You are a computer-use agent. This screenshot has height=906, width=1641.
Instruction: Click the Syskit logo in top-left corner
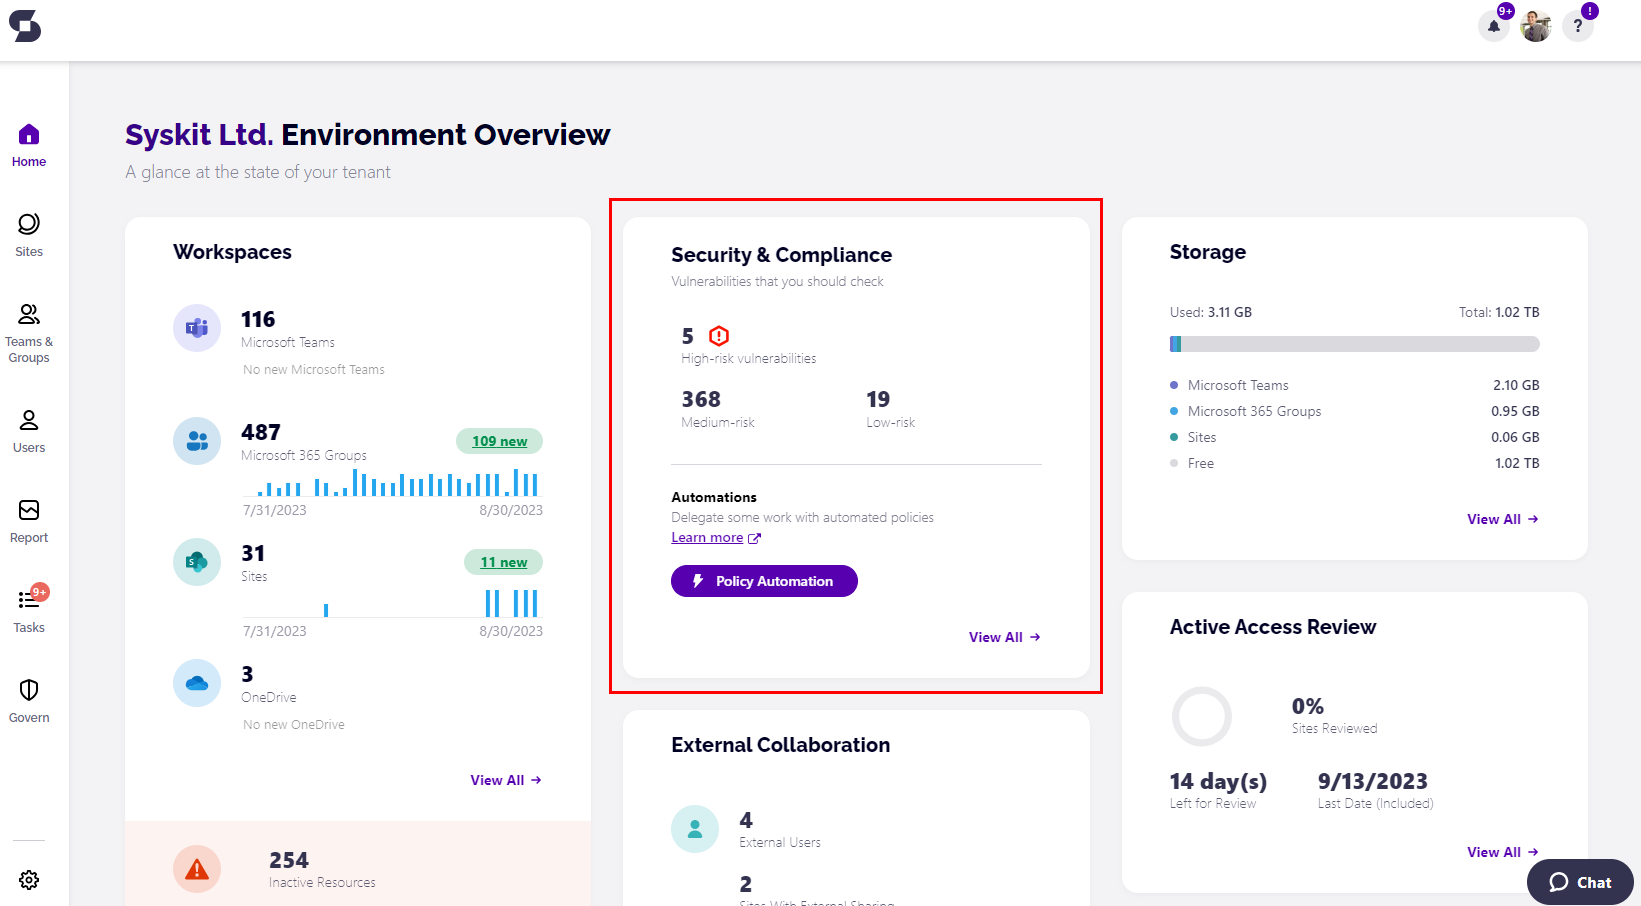point(25,26)
